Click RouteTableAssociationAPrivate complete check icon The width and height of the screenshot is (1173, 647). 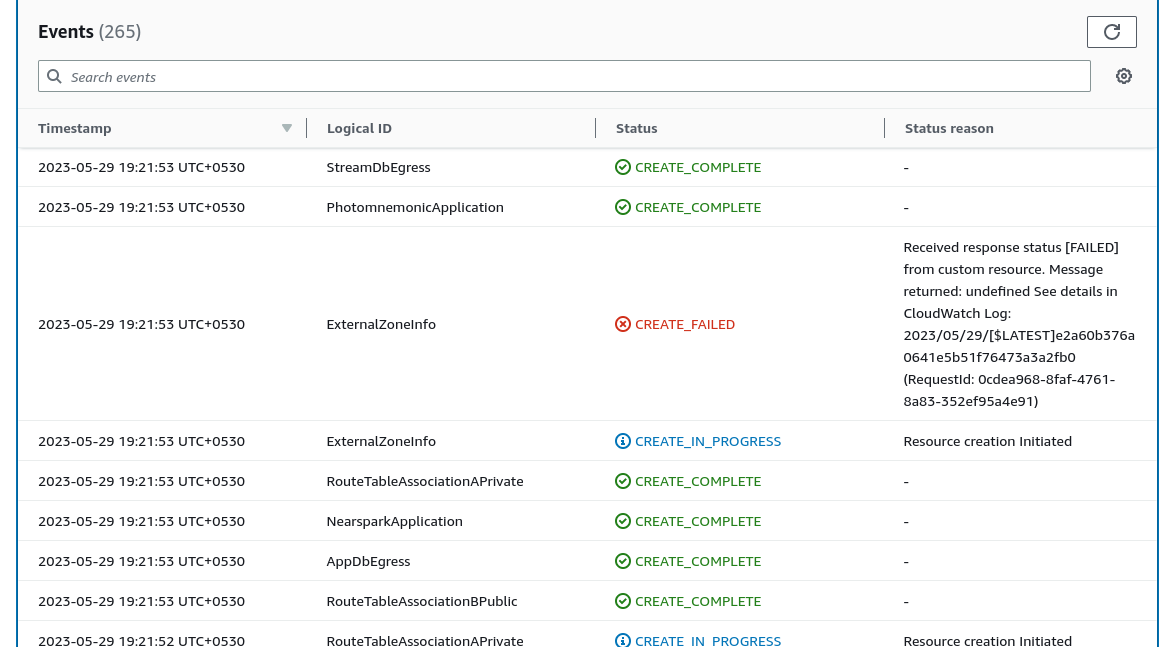pos(622,481)
